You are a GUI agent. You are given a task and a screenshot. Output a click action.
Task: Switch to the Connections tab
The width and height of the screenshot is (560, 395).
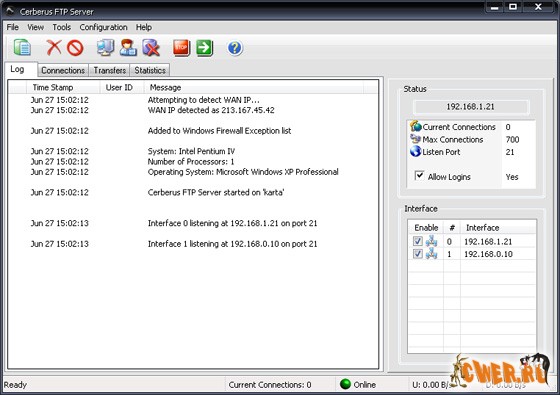coord(63,70)
